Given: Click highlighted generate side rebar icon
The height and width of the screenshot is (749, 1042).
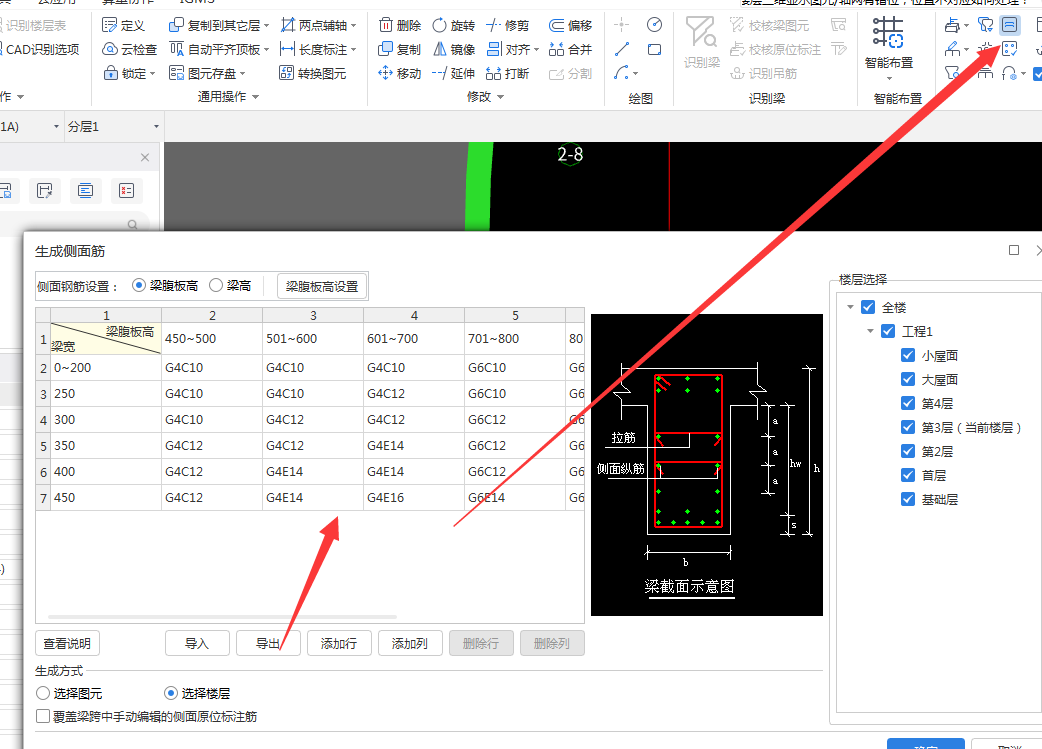Looking at the screenshot, I should [1009, 25].
